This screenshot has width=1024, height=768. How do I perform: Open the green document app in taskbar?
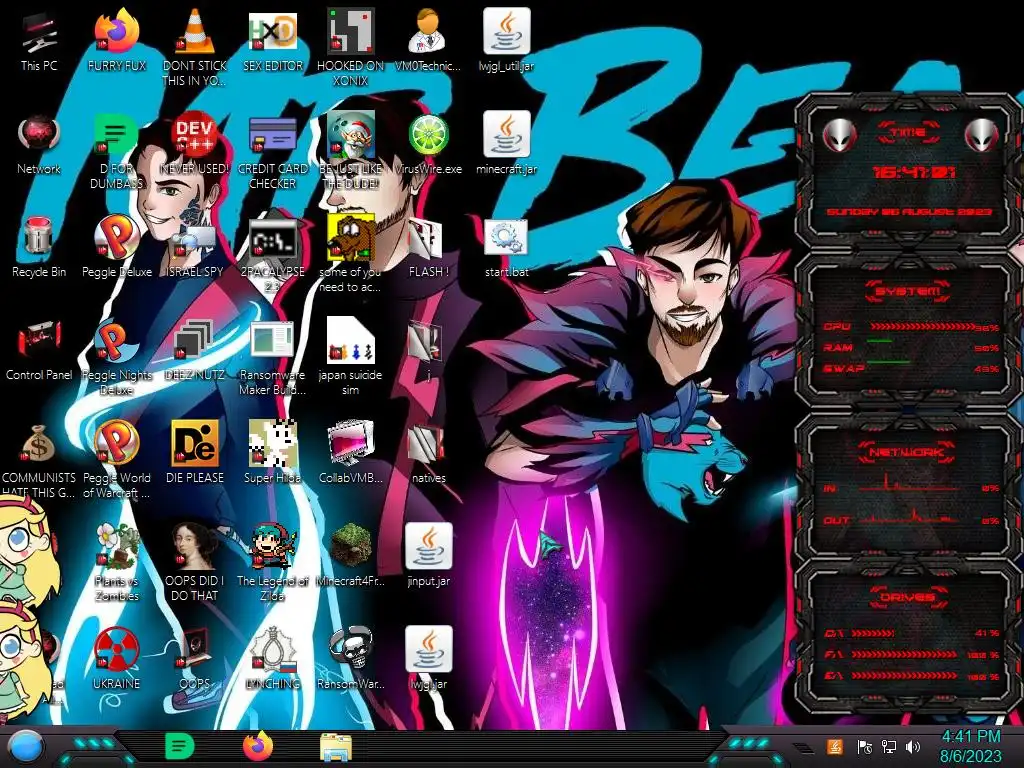coord(179,746)
